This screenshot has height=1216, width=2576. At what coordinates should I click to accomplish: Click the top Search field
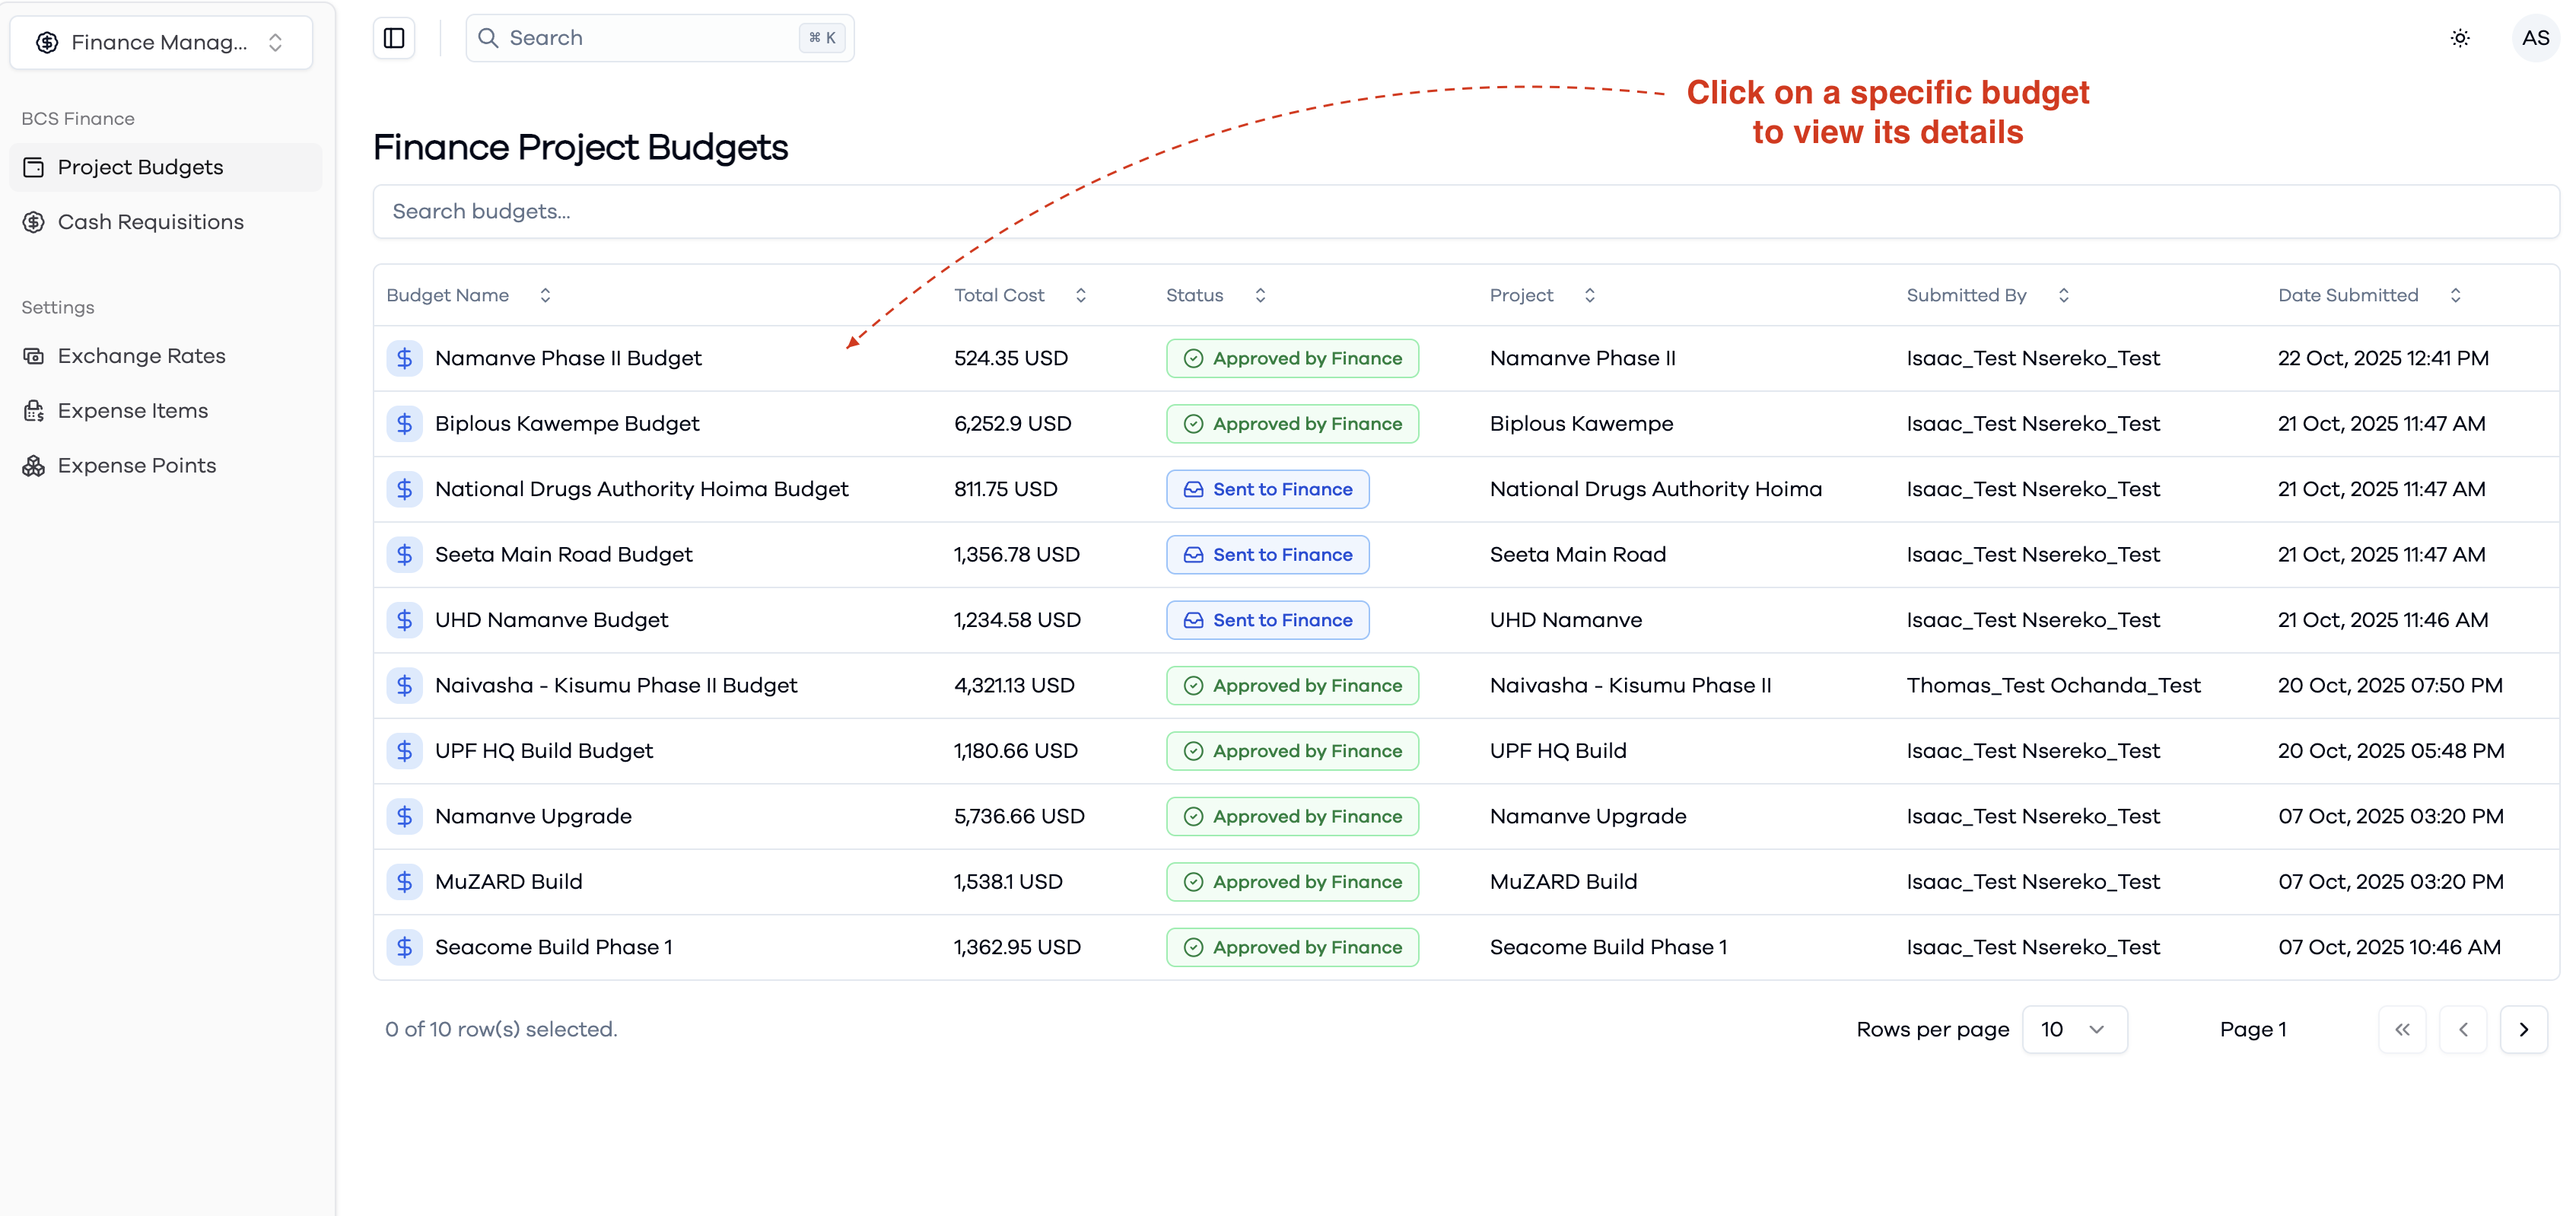tap(660, 38)
